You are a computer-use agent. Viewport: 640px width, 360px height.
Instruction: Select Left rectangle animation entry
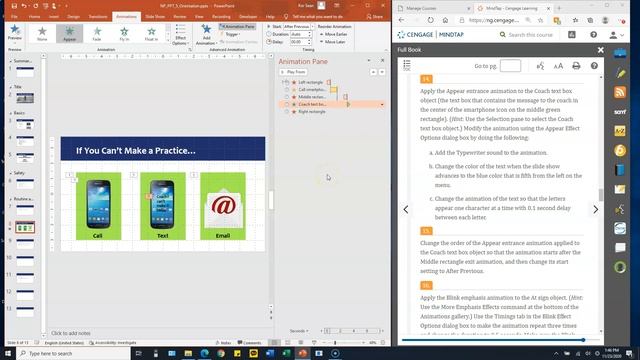pyautogui.click(x=310, y=82)
